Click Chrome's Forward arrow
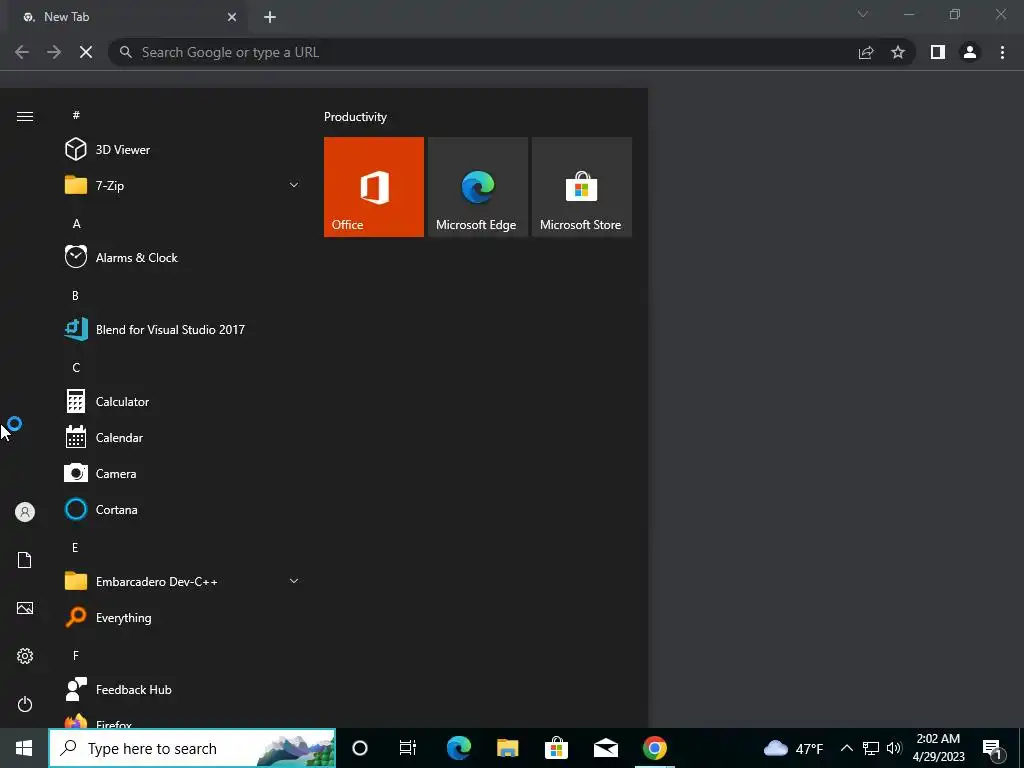The width and height of the screenshot is (1024, 768). tap(54, 52)
